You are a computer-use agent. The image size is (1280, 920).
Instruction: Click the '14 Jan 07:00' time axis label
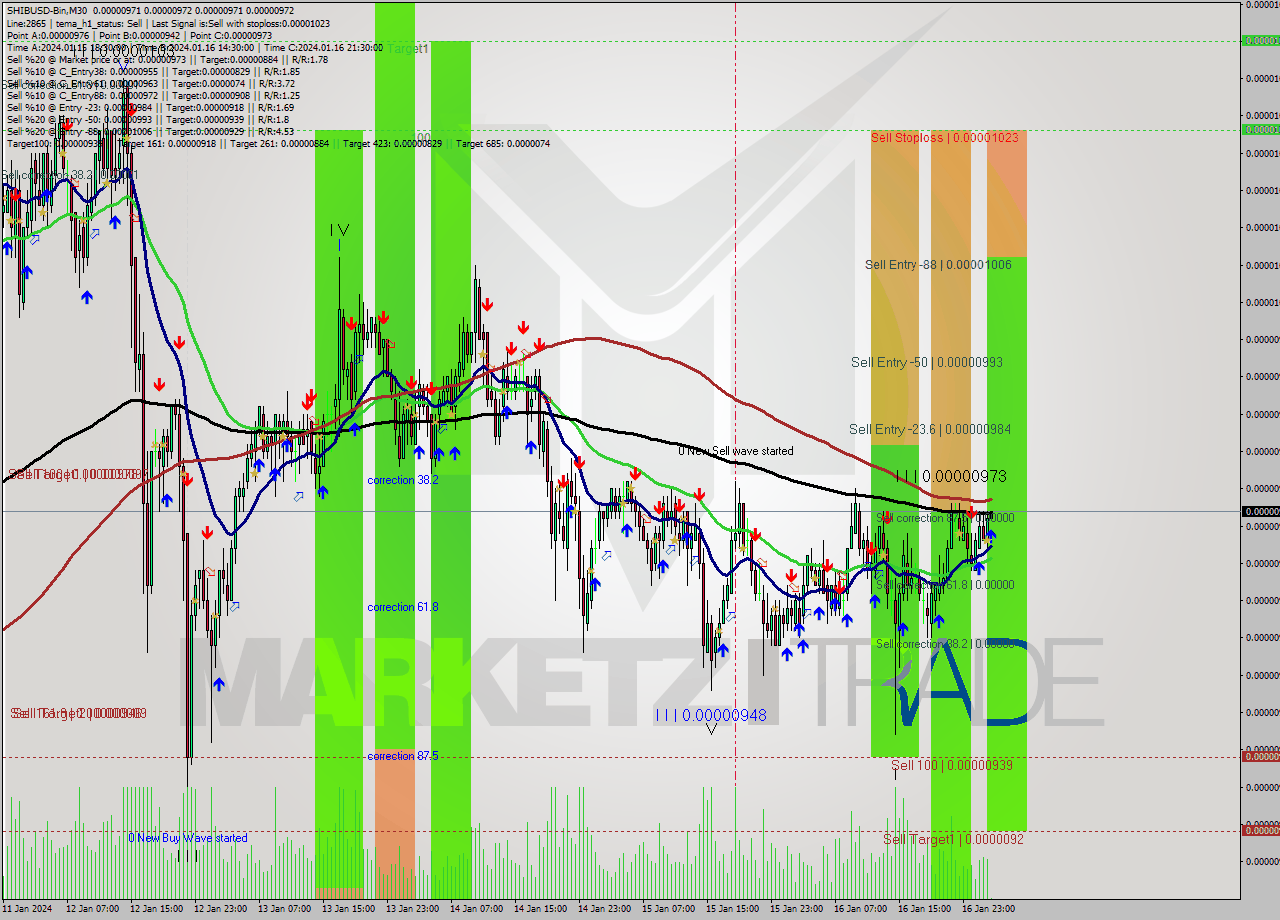476,908
